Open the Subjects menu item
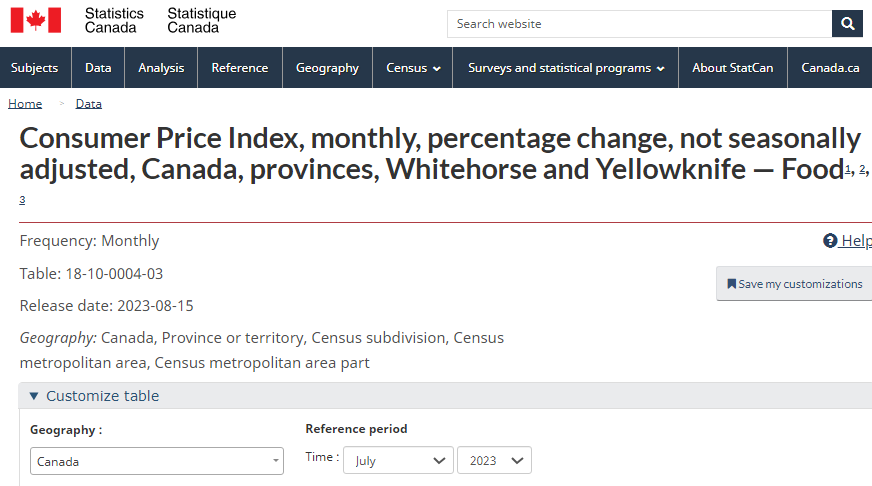This screenshot has height=486, width=872. (x=35, y=68)
